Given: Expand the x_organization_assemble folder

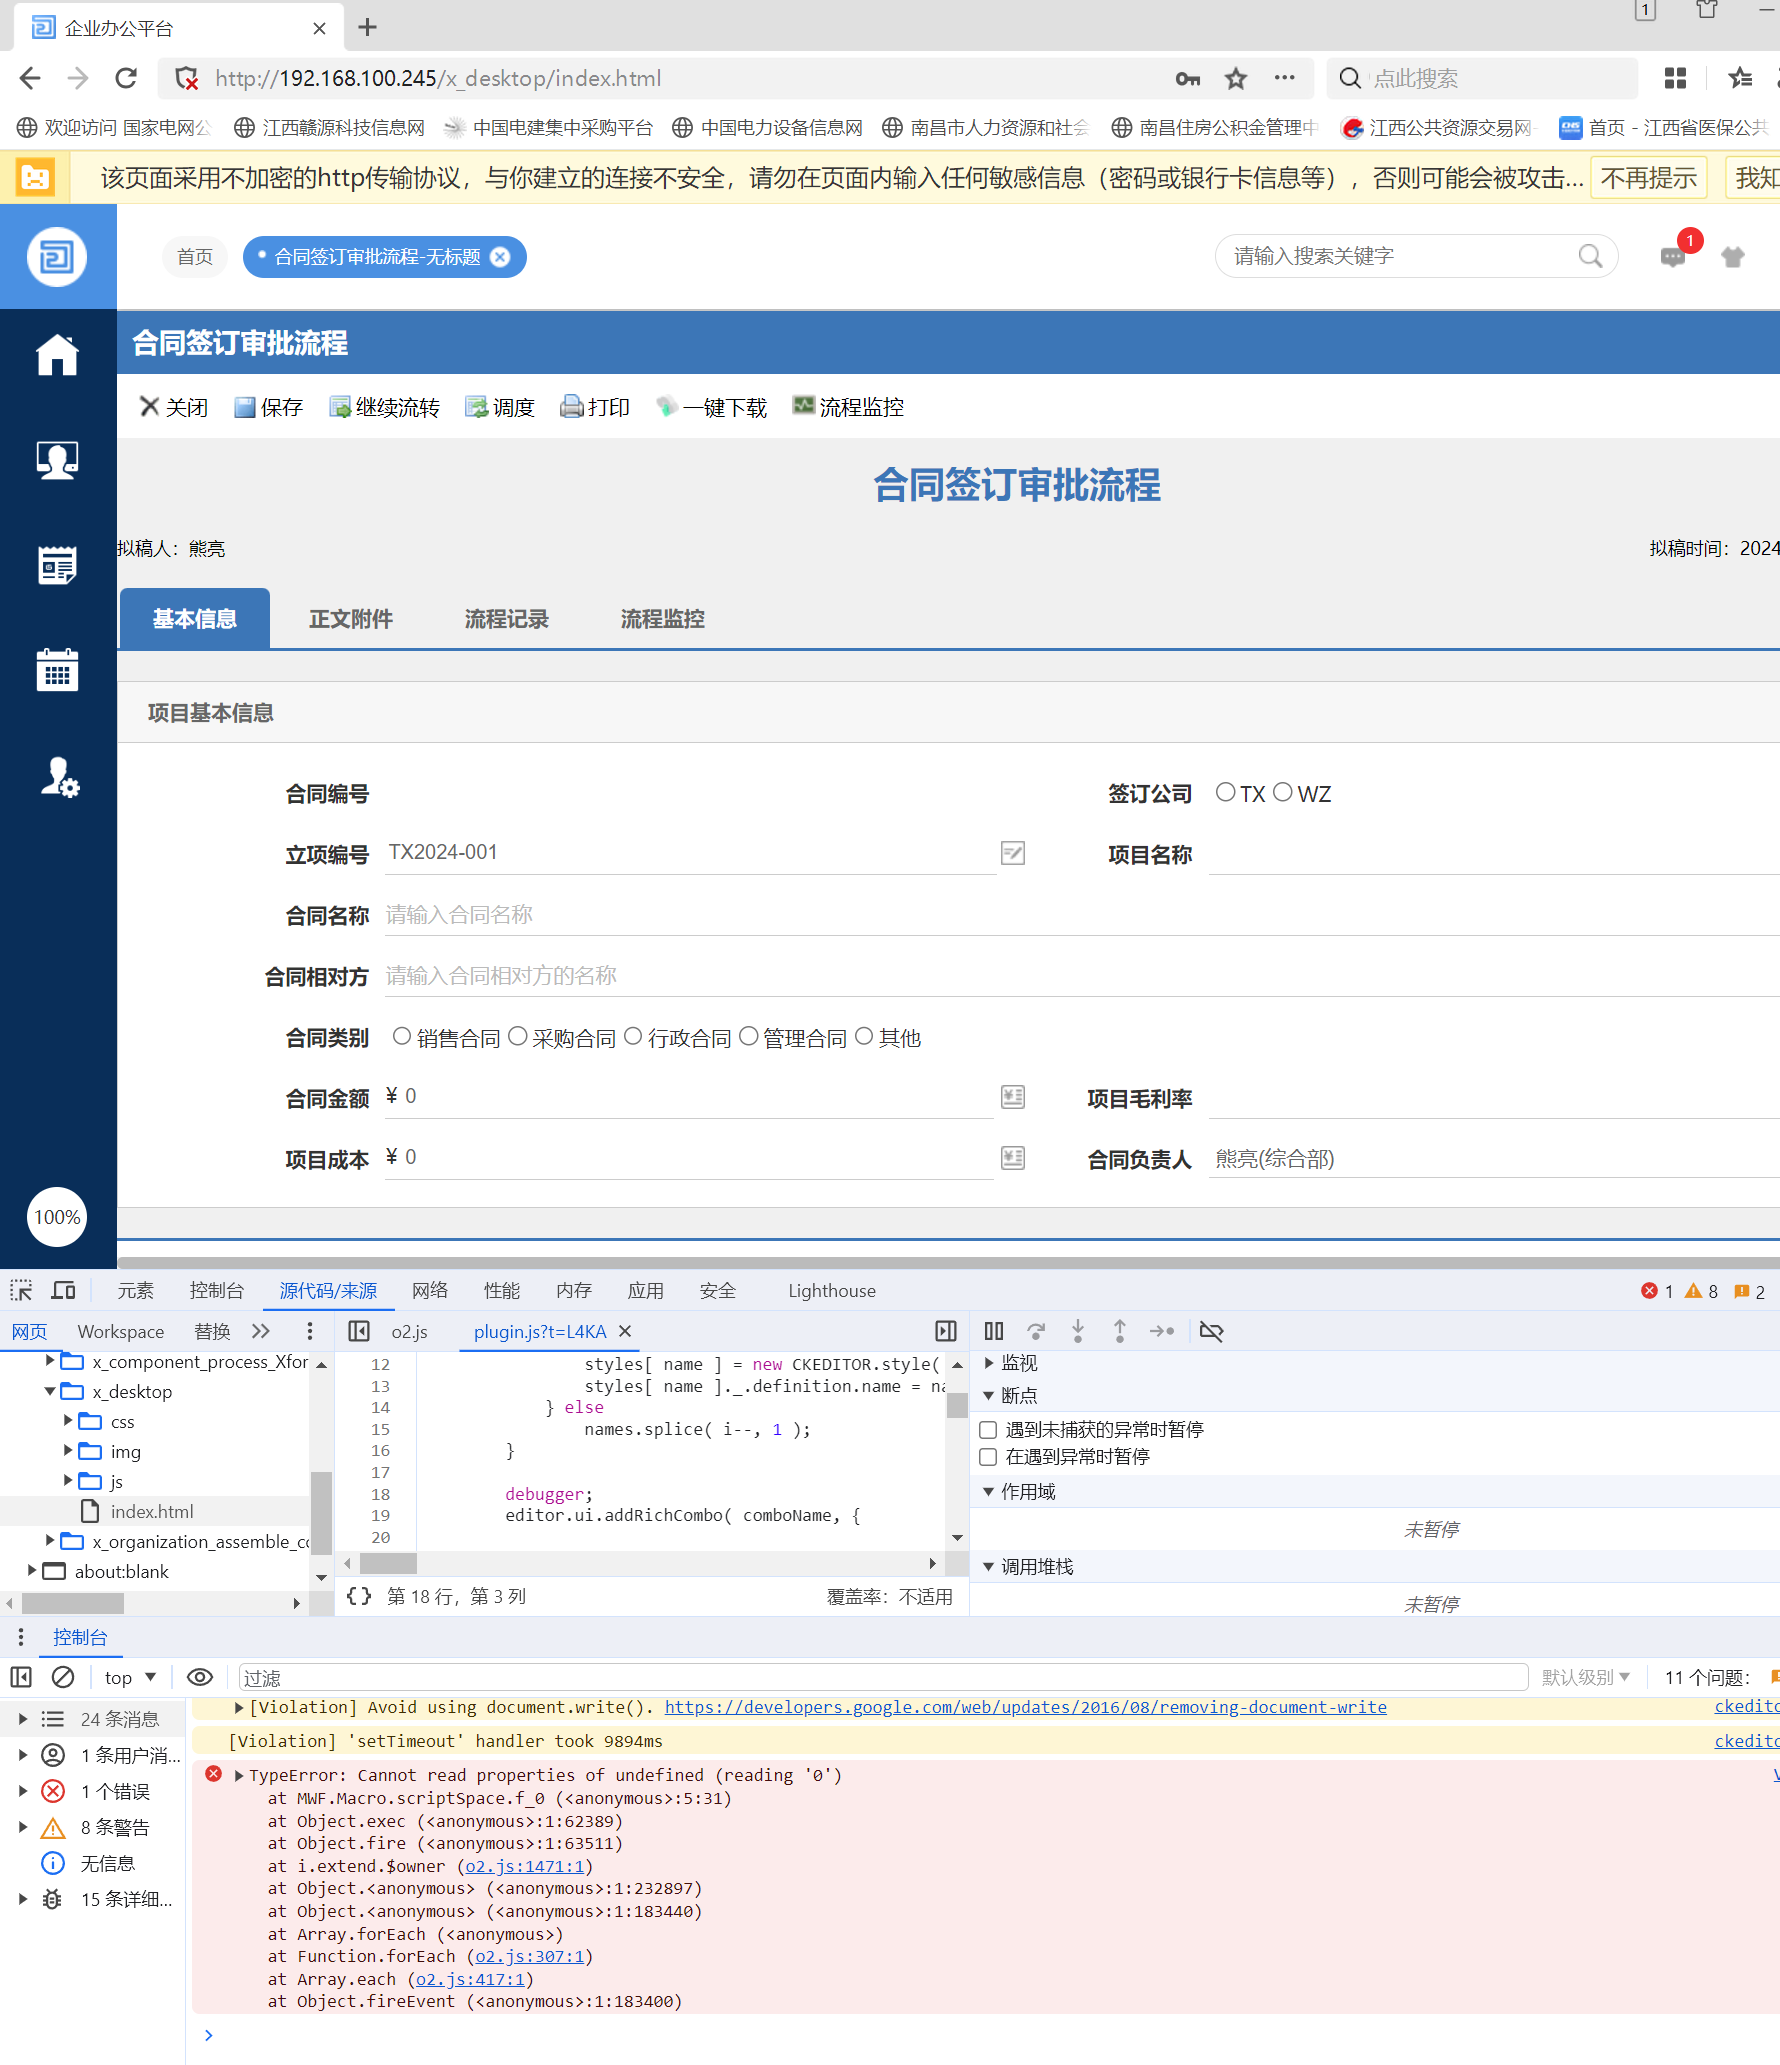Looking at the screenshot, I should pos(50,1541).
